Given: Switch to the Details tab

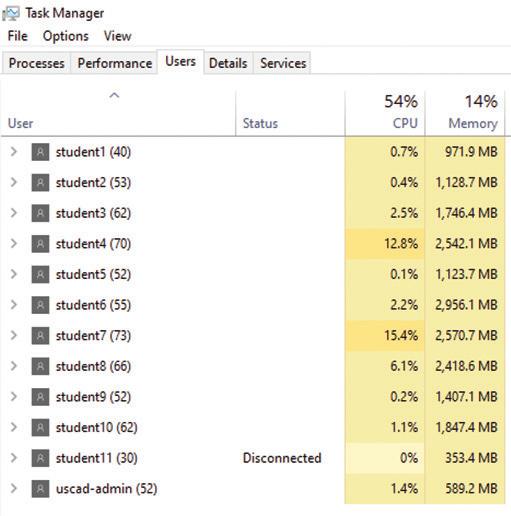Looking at the screenshot, I should pyautogui.click(x=228, y=63).
